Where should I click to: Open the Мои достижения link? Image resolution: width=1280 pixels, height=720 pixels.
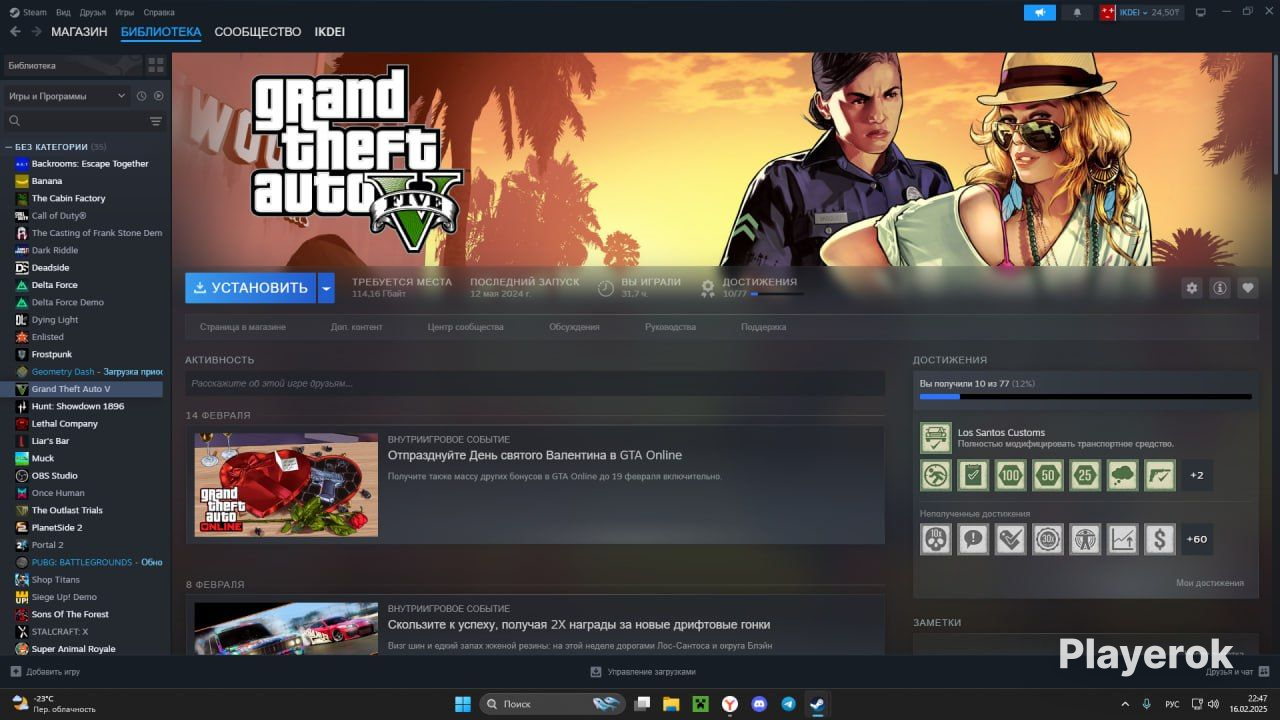coord(1210,583)
